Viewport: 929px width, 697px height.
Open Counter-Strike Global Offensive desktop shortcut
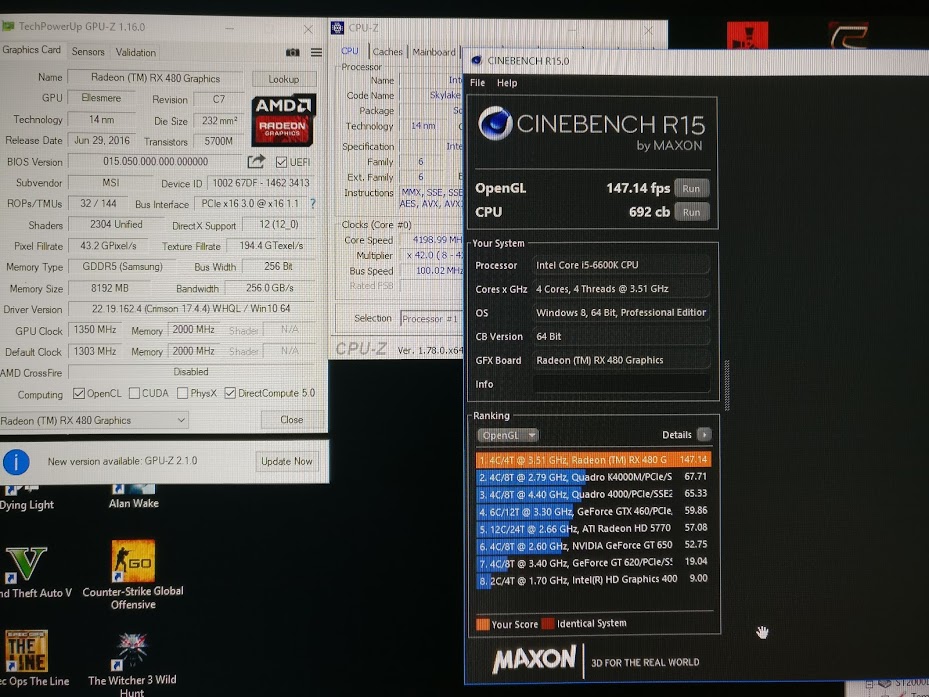[133, 575]
